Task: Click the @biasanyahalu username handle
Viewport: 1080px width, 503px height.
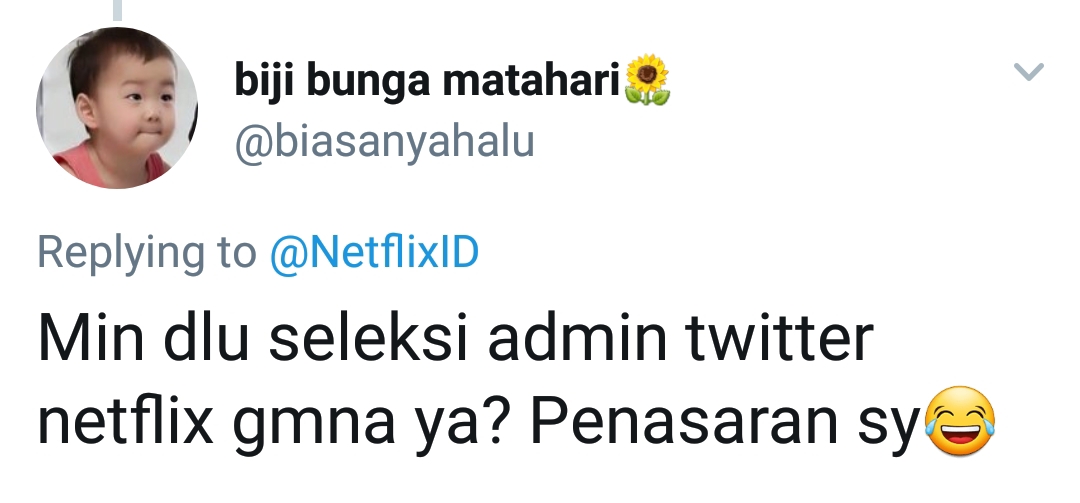Action: tap(384, 142)
